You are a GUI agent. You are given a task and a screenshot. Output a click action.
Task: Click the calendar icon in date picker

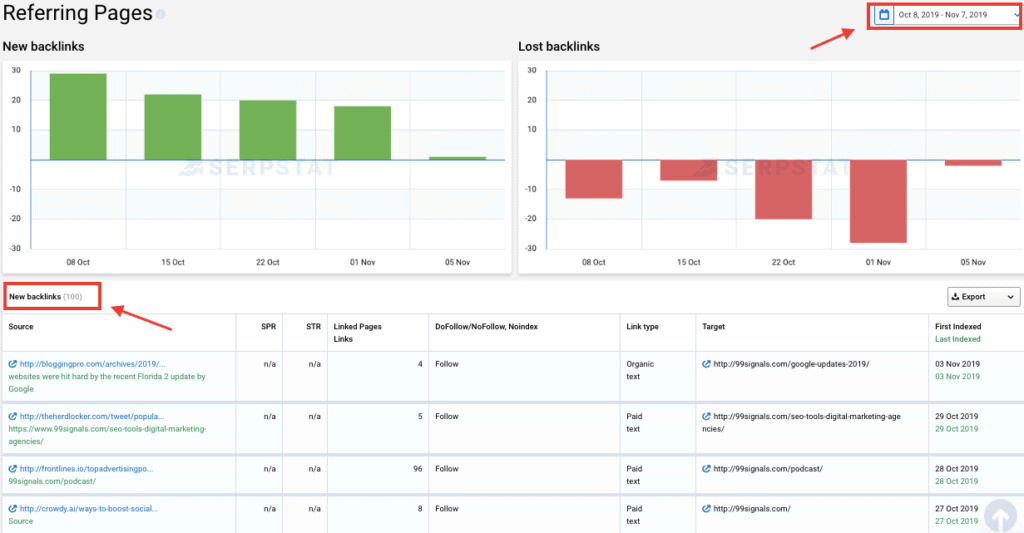pyautogui.click(x=883, y=15)
